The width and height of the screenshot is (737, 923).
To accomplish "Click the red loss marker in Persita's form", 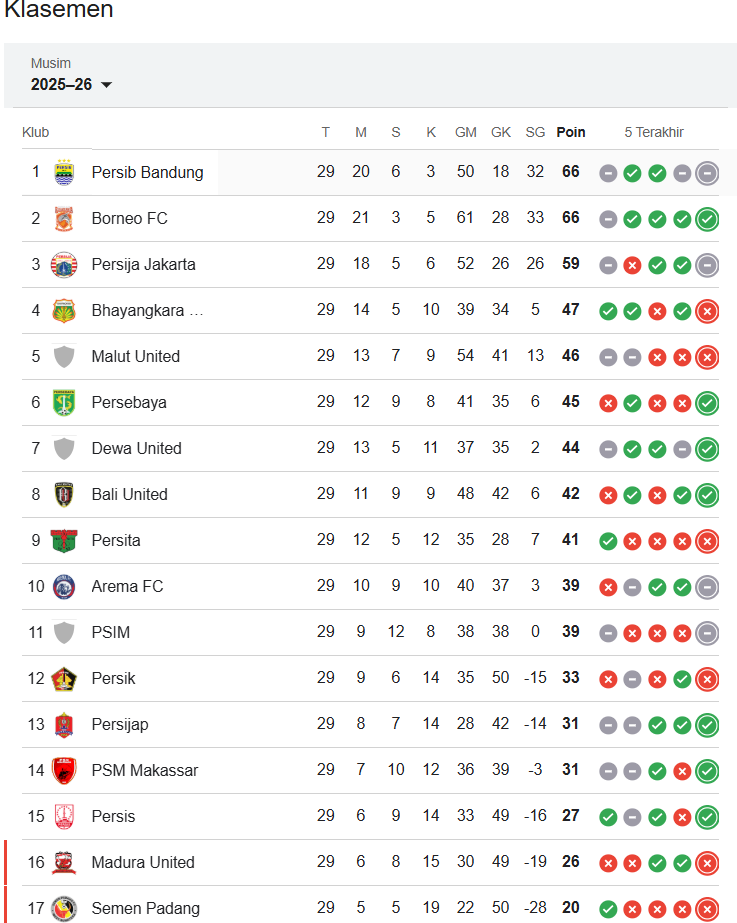I will click(632, 541).
